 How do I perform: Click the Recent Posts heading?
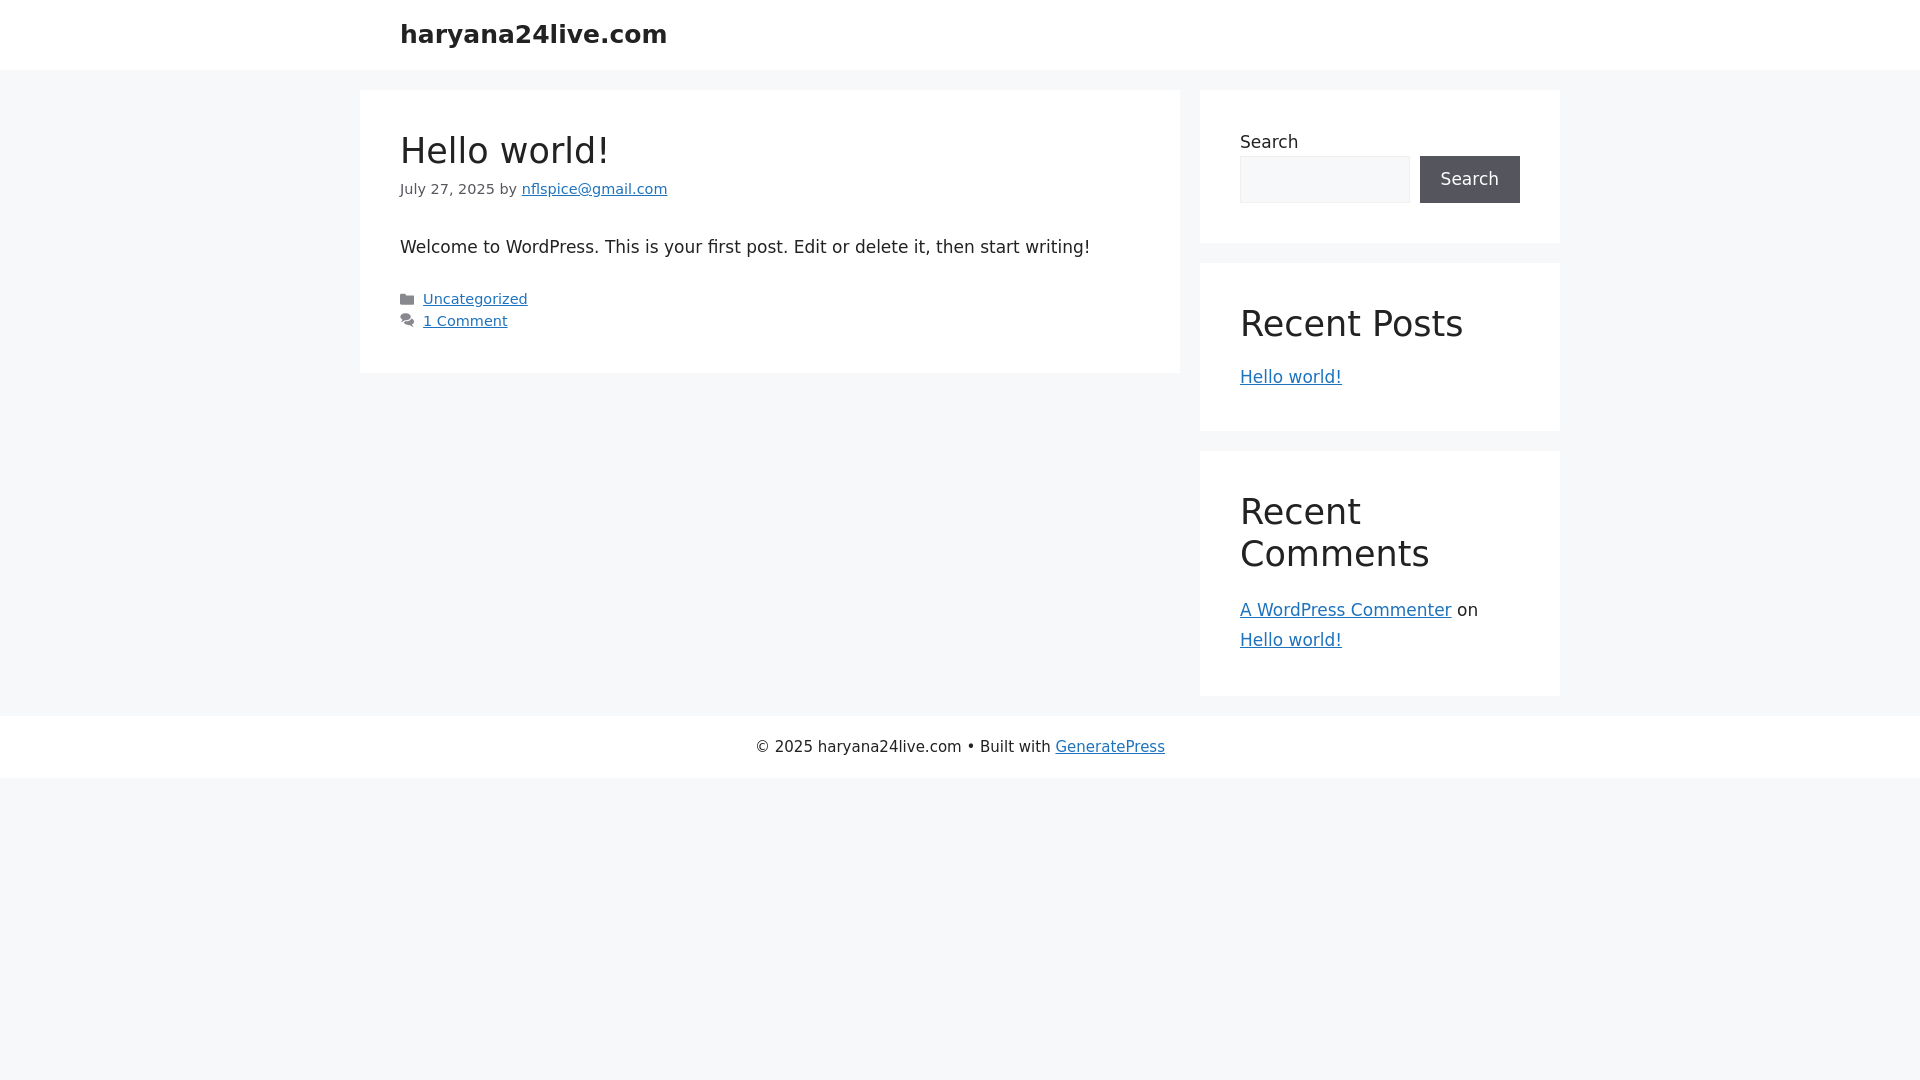click(x=1351, y=324)
